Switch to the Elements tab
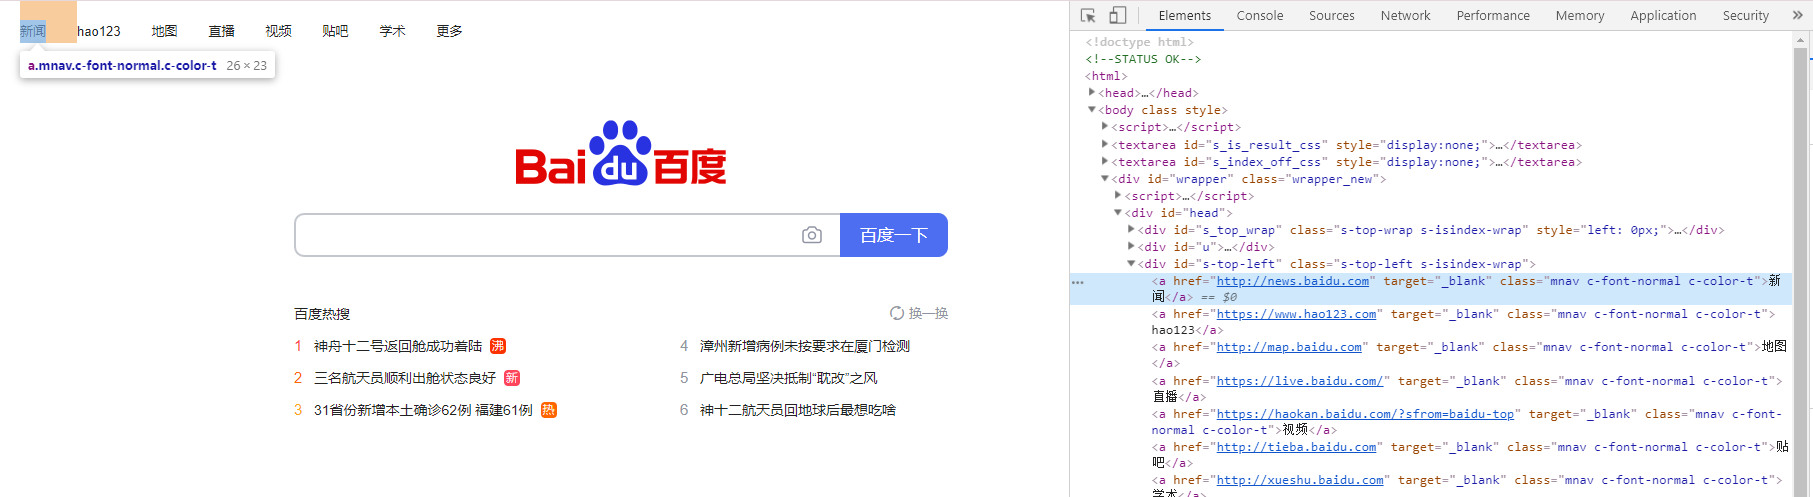 tap(1184, 15)
